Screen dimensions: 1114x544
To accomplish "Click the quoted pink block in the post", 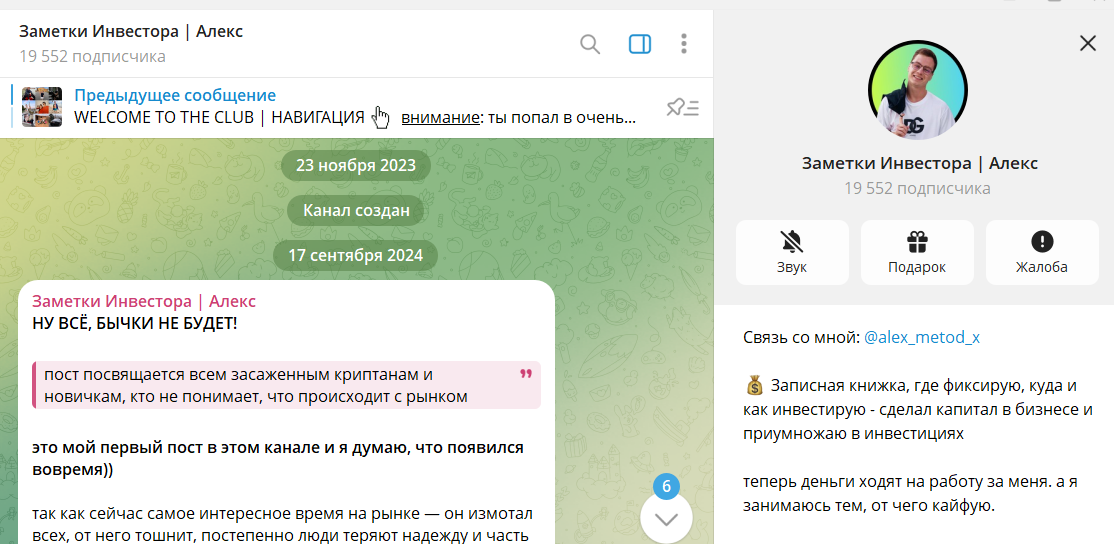I will tap(286, 385).
